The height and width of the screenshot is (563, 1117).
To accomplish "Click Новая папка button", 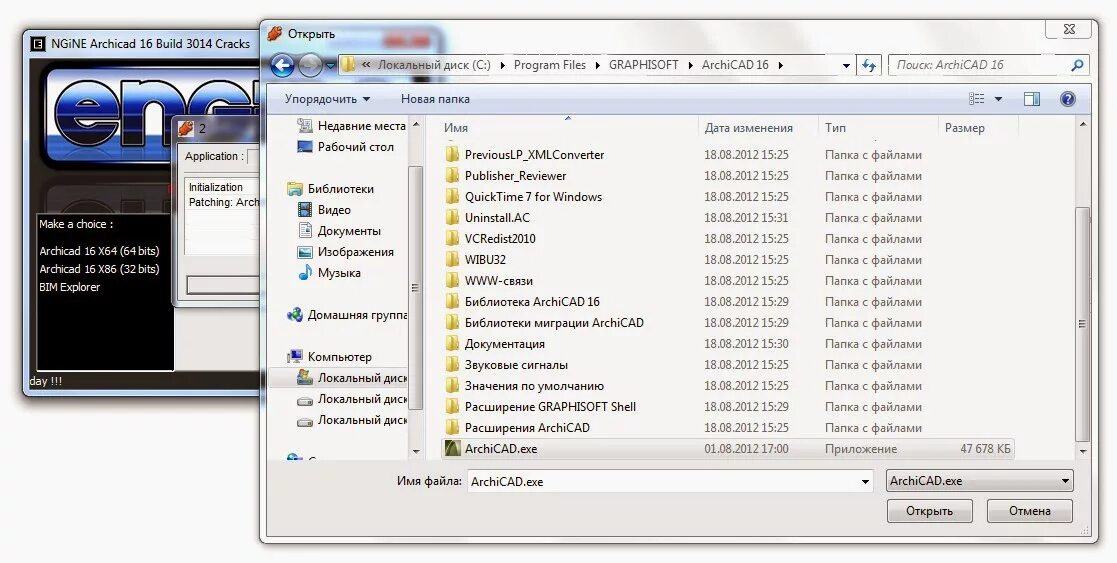I will pos(435,99).
